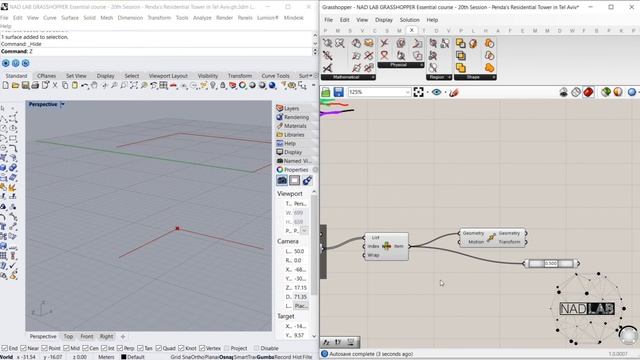Click the light bulb icon in Rhino toolbar
The height and width of the screenshot is (360, 640).
tap(213, 85)
